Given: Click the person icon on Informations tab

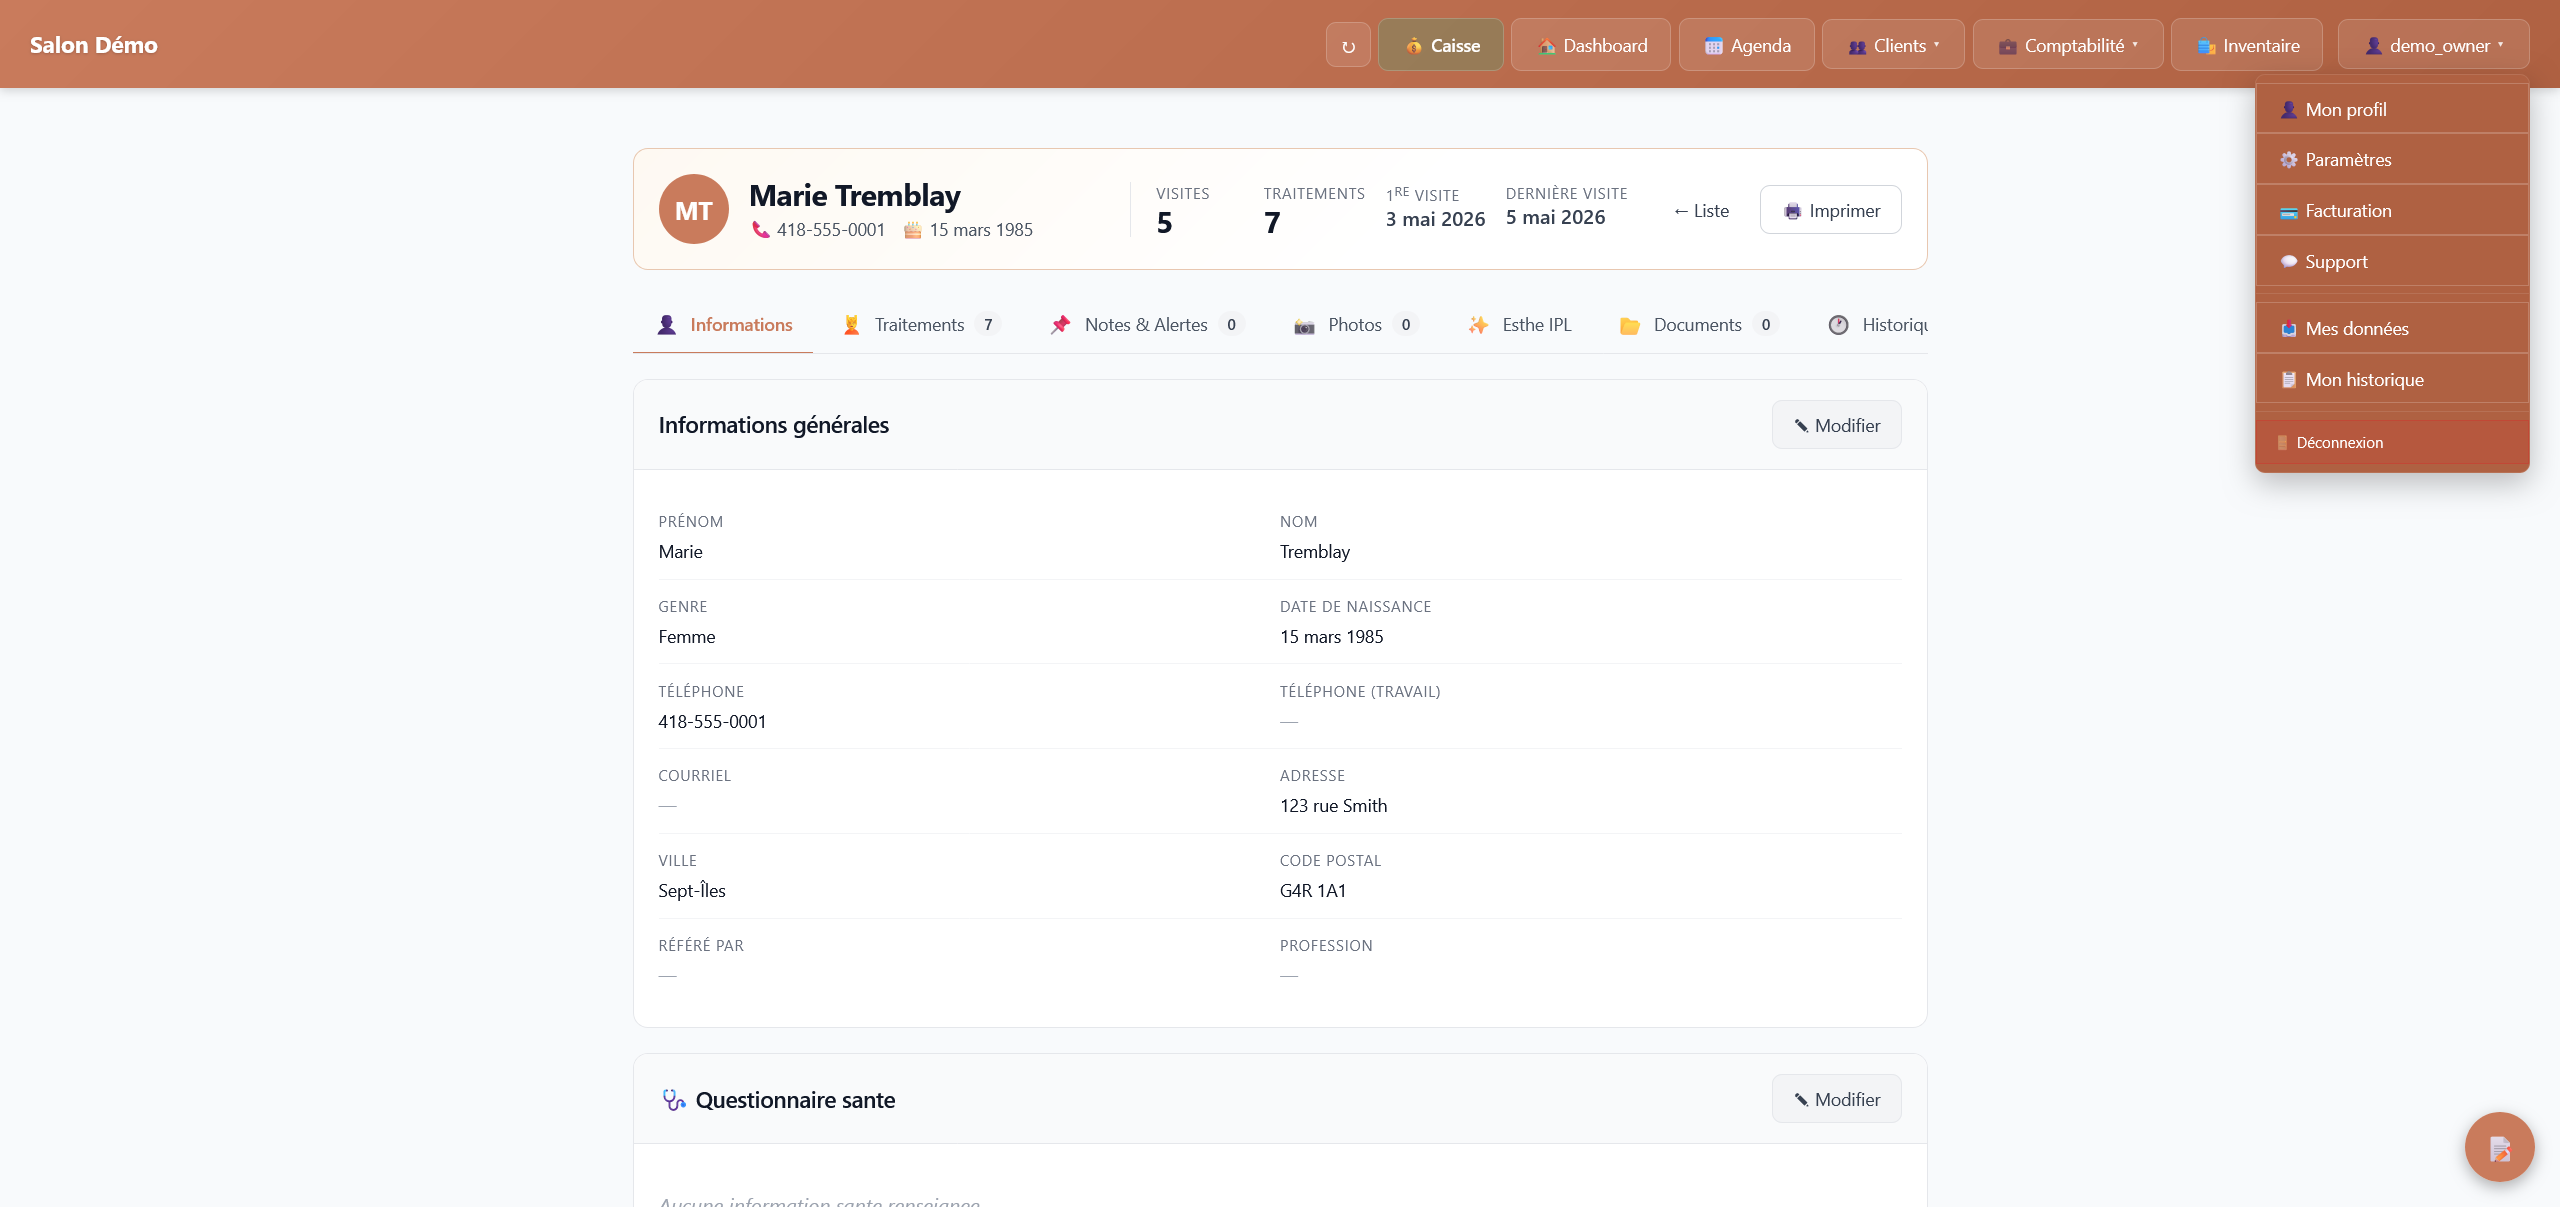Looking at the screenshot, I should 667,325.
